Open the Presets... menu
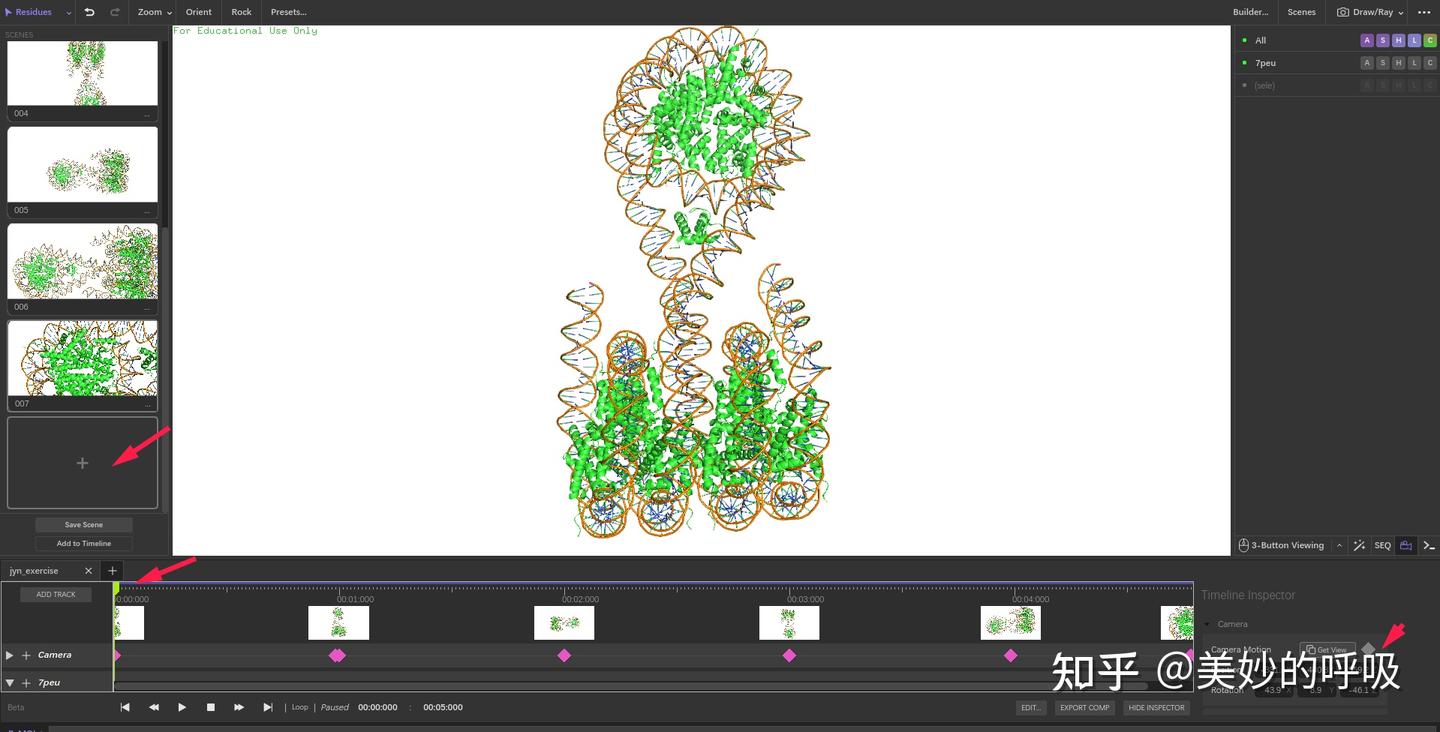1440x732 pixels. [x=289, y=12]
